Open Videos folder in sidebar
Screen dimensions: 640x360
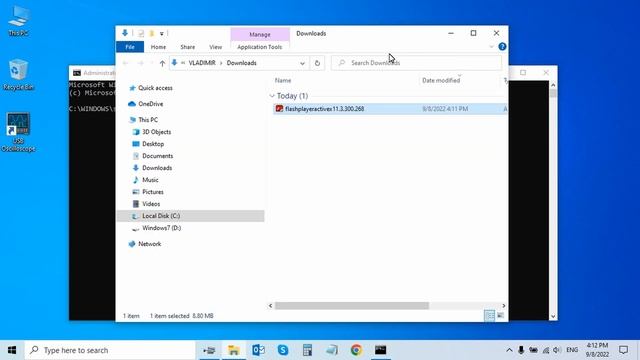tap(151, 204)
